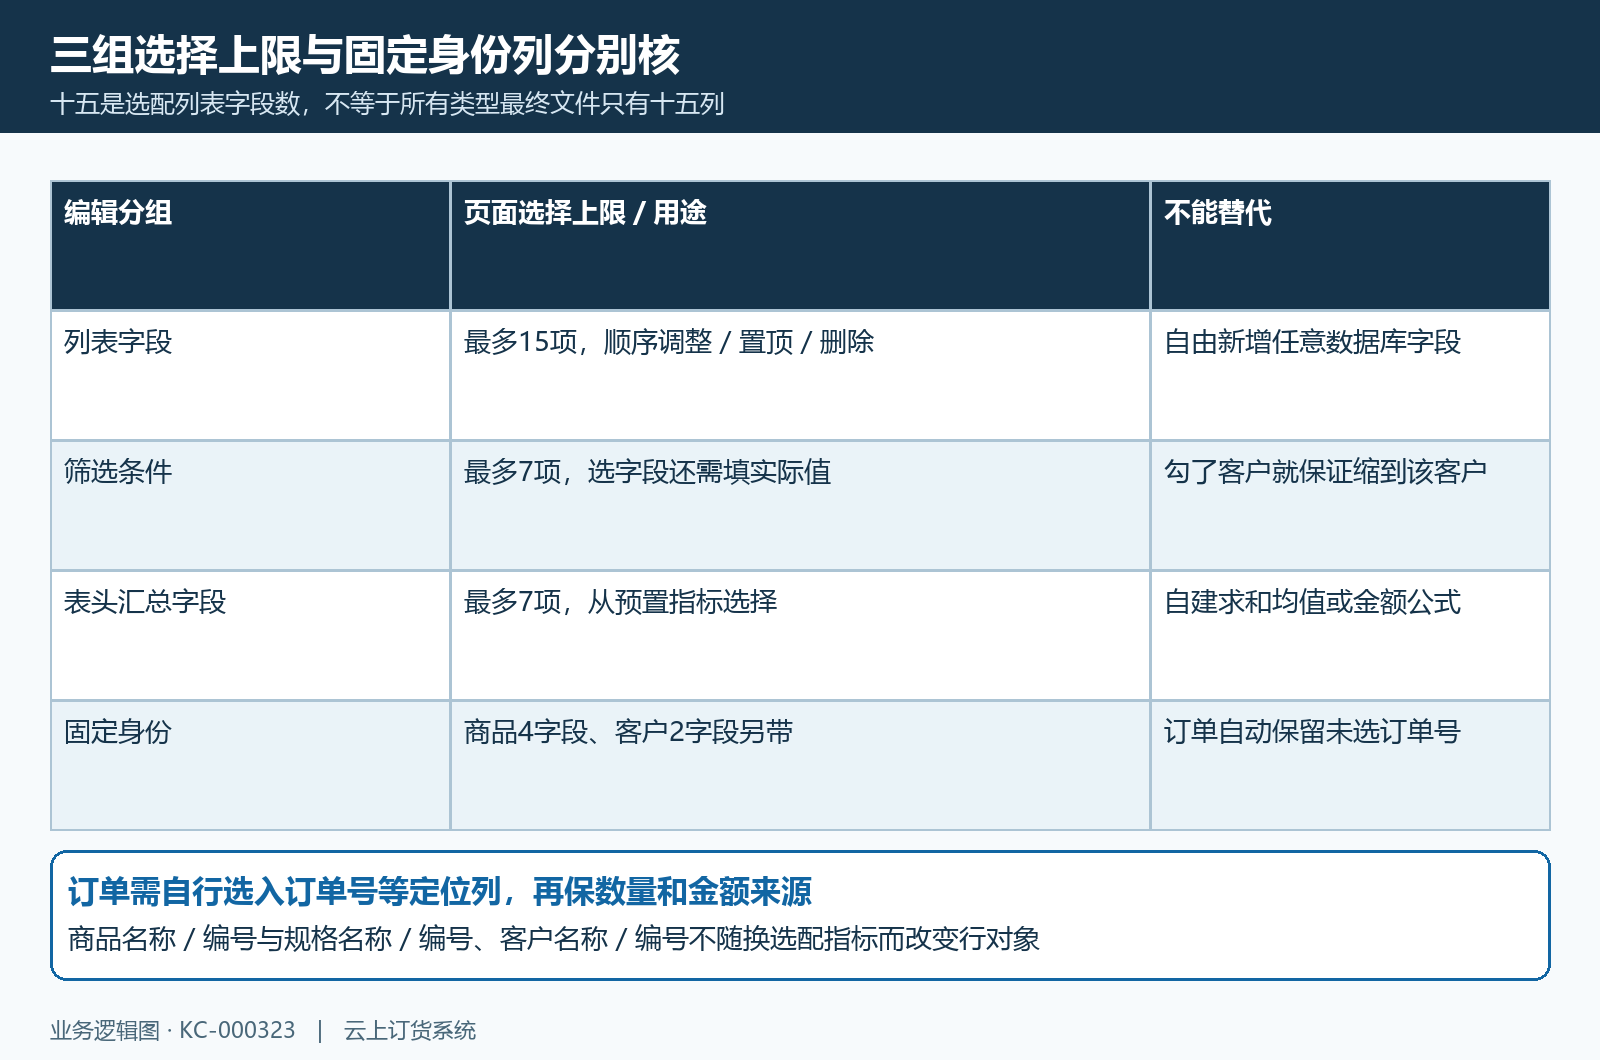The image size is (1600, 1060).
Task: Click the footer text 云上订货系统
Action: (x=410, y=1030)
